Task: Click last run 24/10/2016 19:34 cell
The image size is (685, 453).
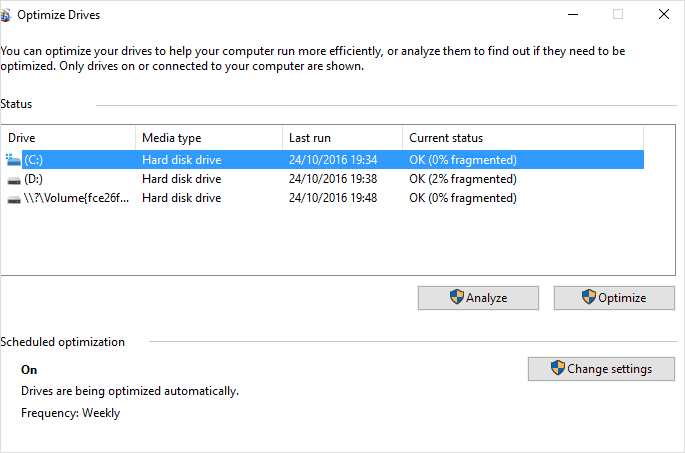Action: pyautogui.click(x=333, y=160)
